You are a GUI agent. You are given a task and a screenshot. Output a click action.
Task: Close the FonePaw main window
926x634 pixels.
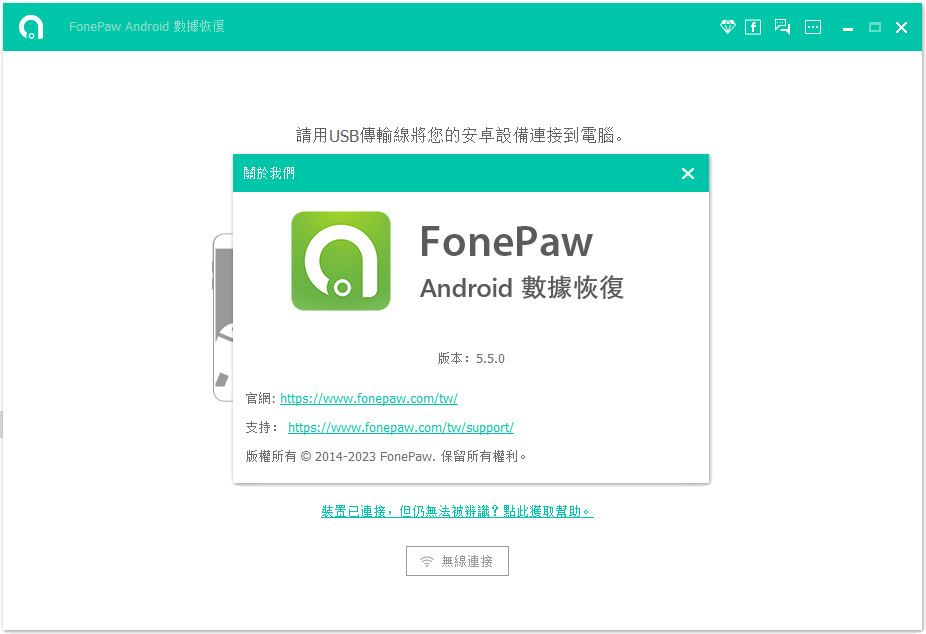pos(901,27)
